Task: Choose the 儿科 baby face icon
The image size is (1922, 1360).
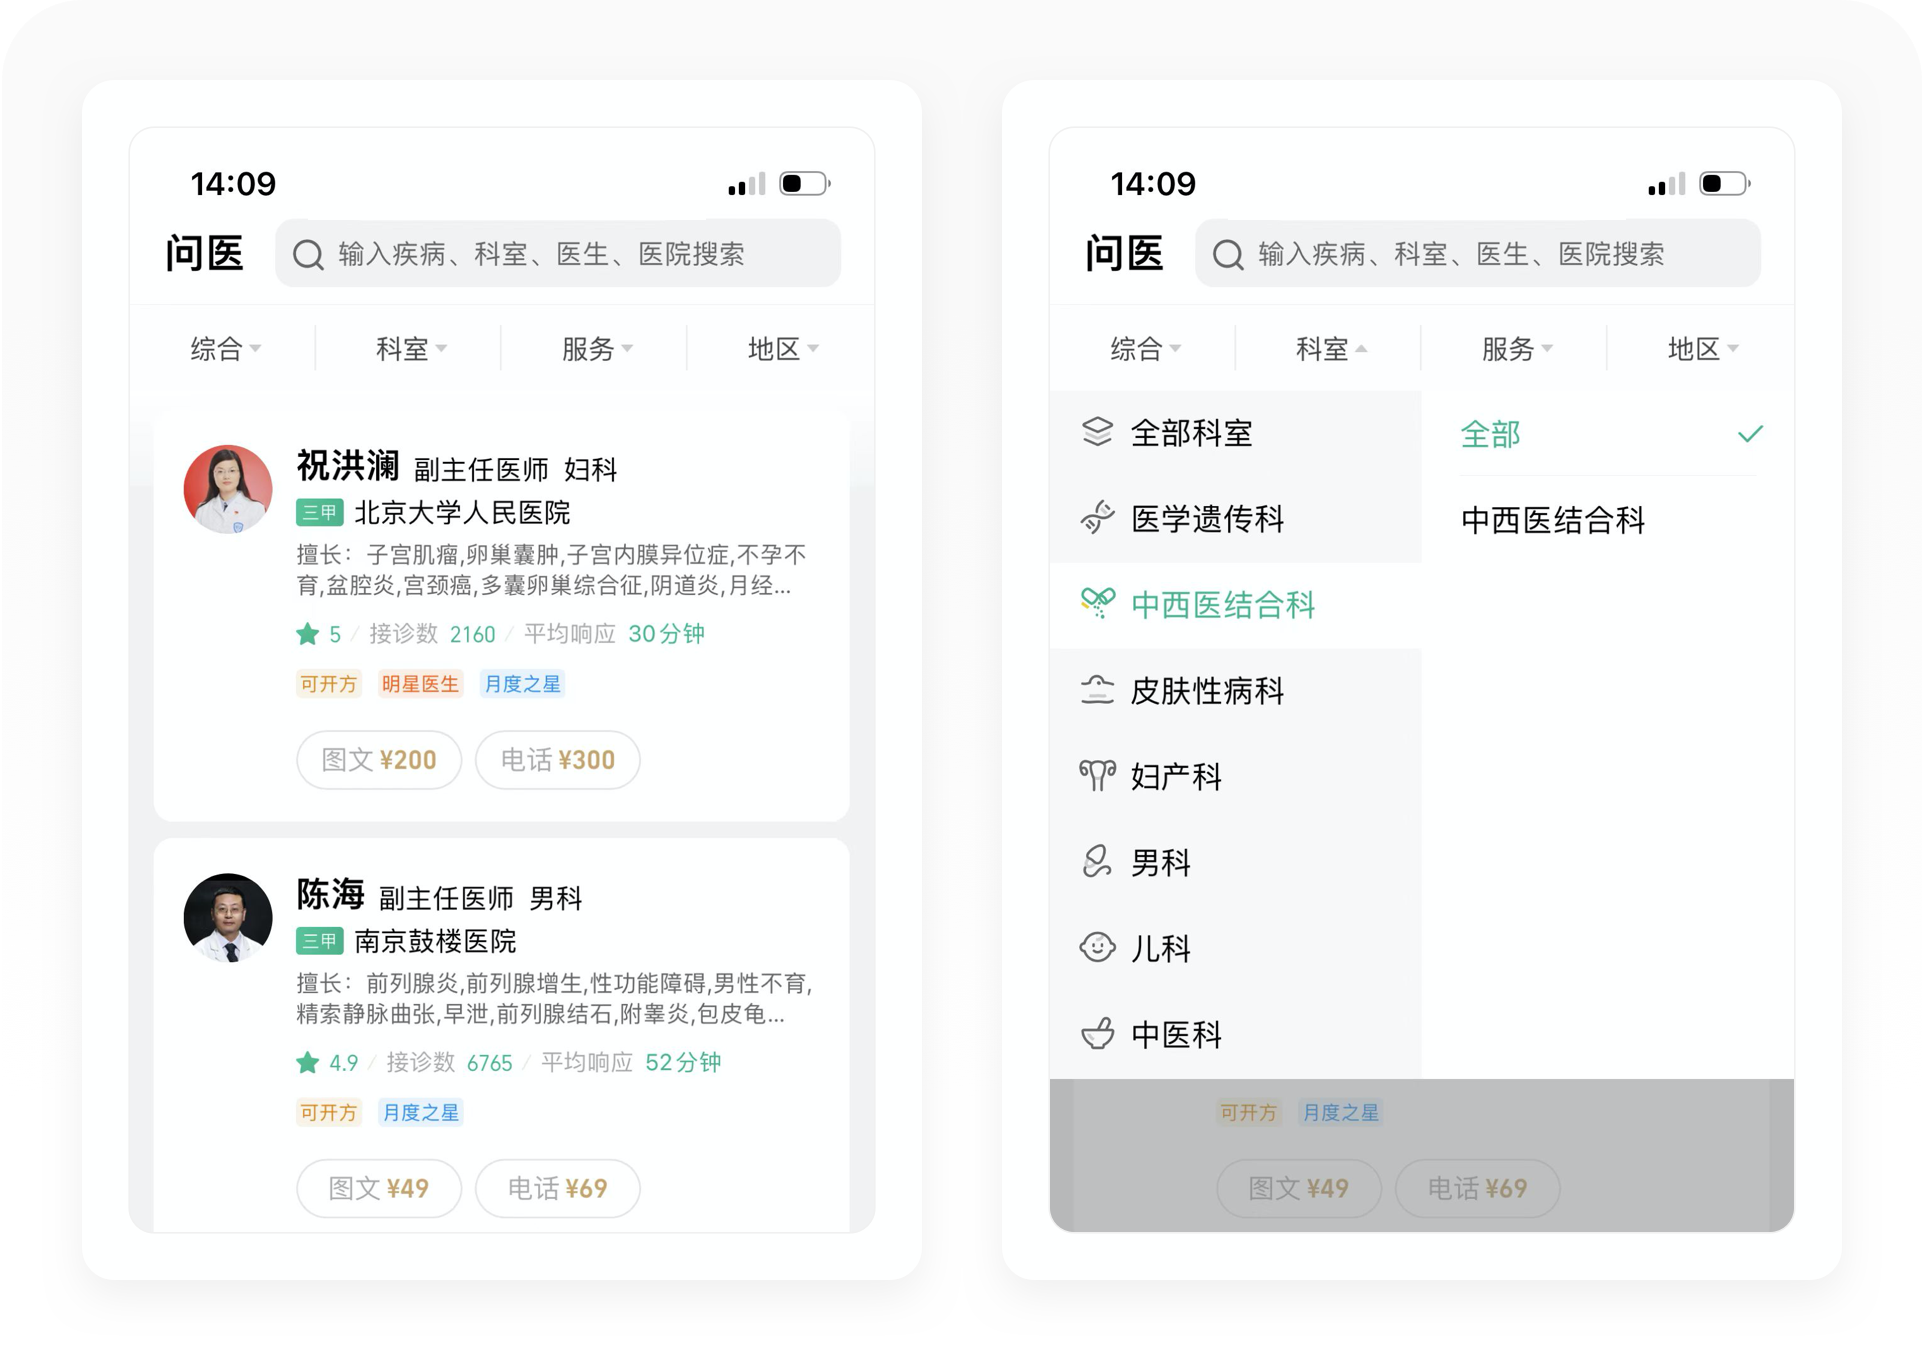Action: (x=1097, y=947)
